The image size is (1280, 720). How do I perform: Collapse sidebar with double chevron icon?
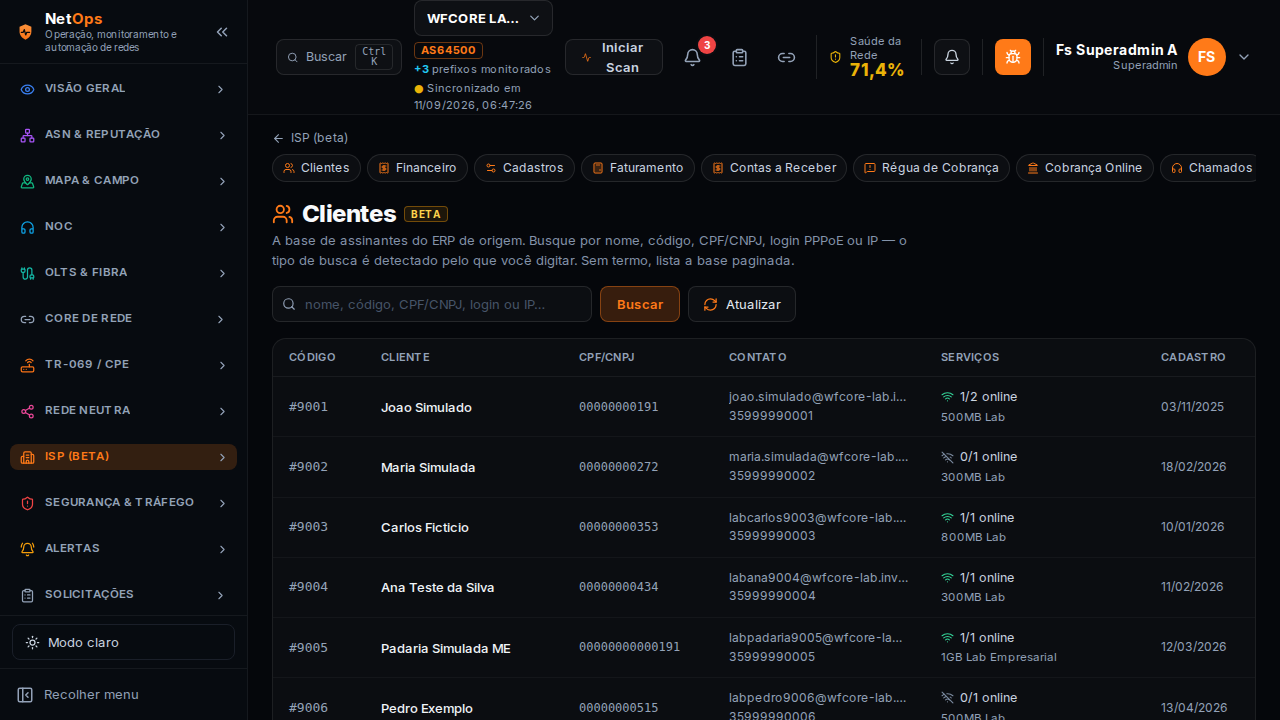222,32
